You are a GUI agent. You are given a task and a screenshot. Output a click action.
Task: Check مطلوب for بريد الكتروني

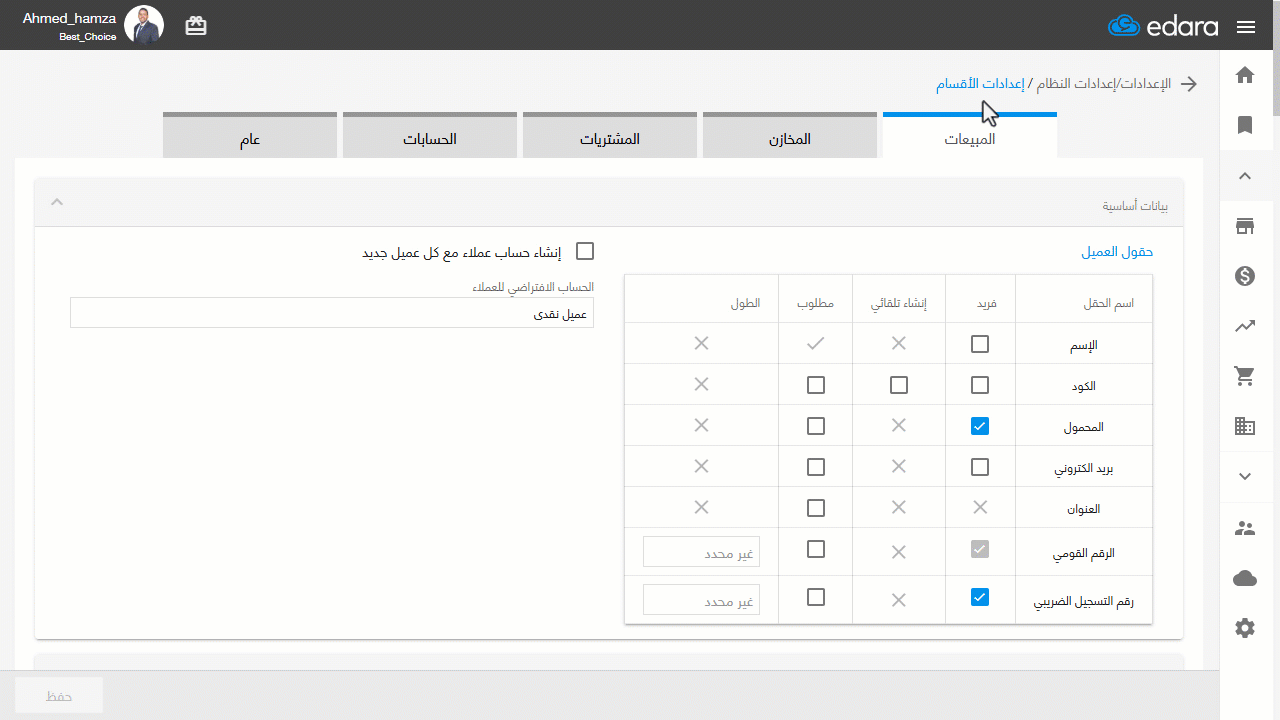(816, 467)
